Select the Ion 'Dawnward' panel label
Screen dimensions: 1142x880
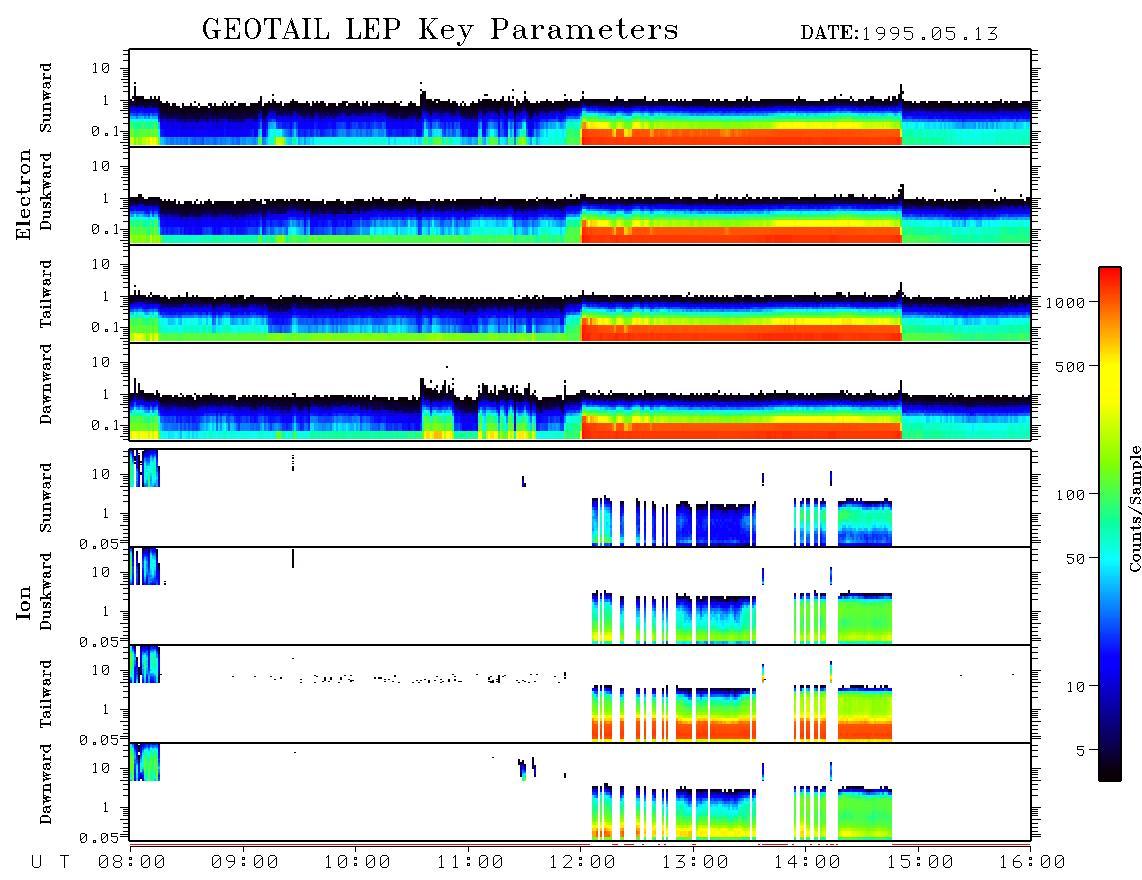coord(45,784)
